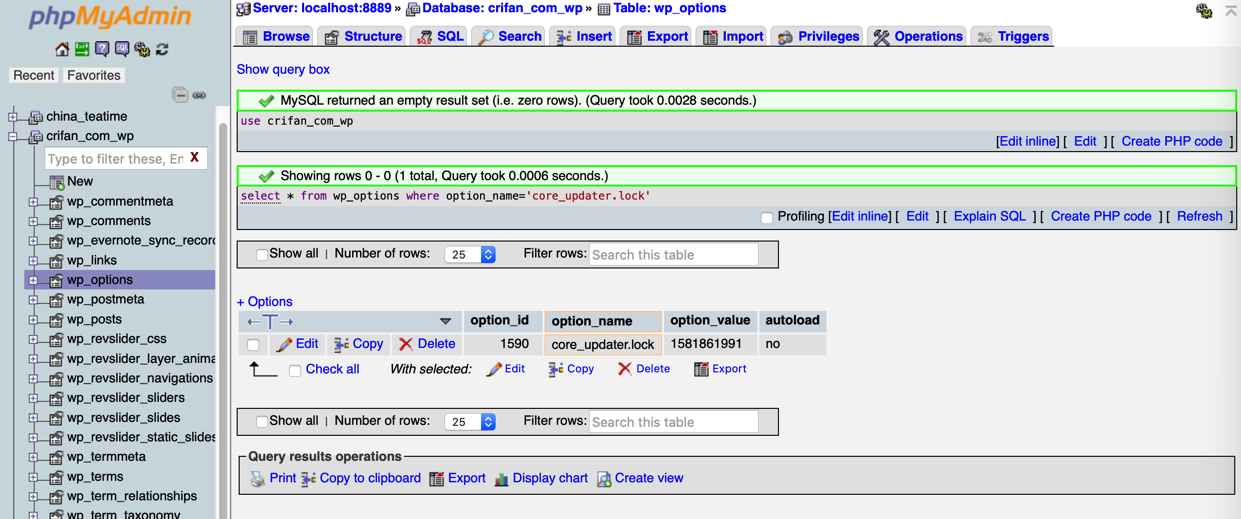
Task: Click the wp_links table icon
Action: (56, 260)
